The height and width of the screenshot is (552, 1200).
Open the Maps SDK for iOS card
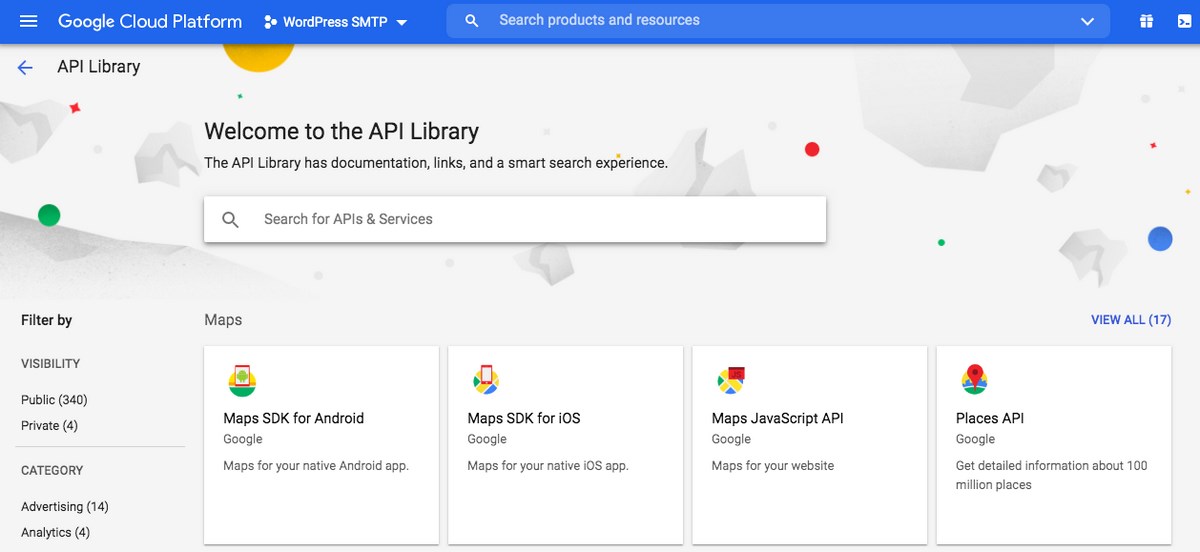(565, 445)
